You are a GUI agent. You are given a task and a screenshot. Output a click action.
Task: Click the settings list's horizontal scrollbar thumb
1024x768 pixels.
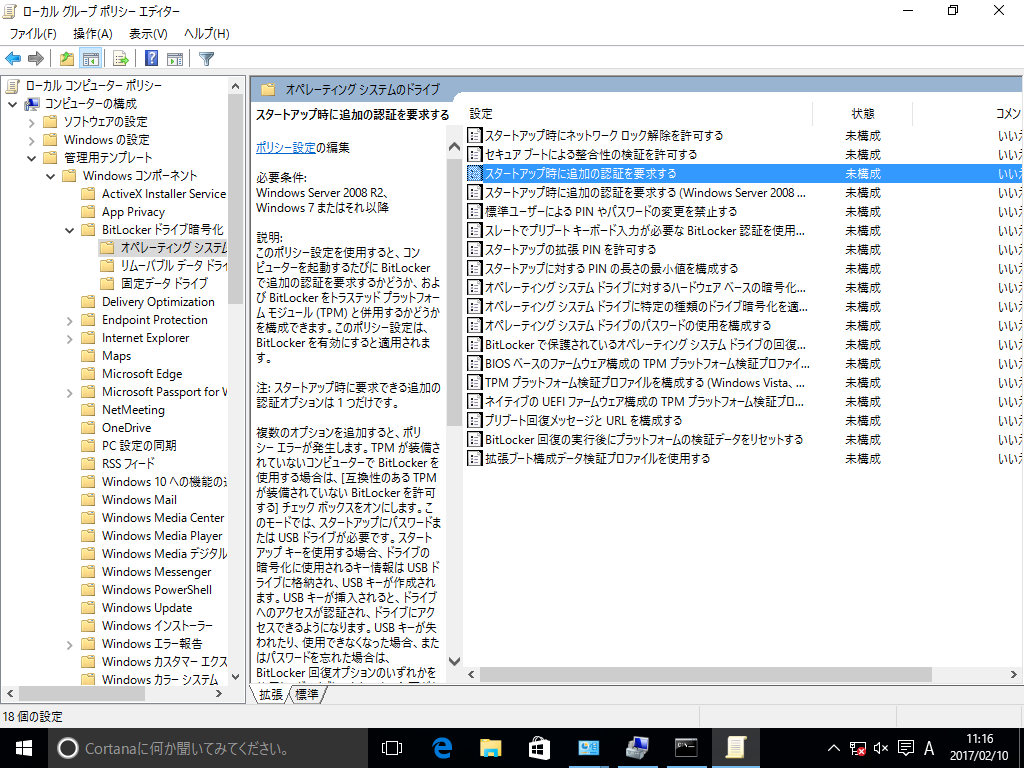click(705, 675)
